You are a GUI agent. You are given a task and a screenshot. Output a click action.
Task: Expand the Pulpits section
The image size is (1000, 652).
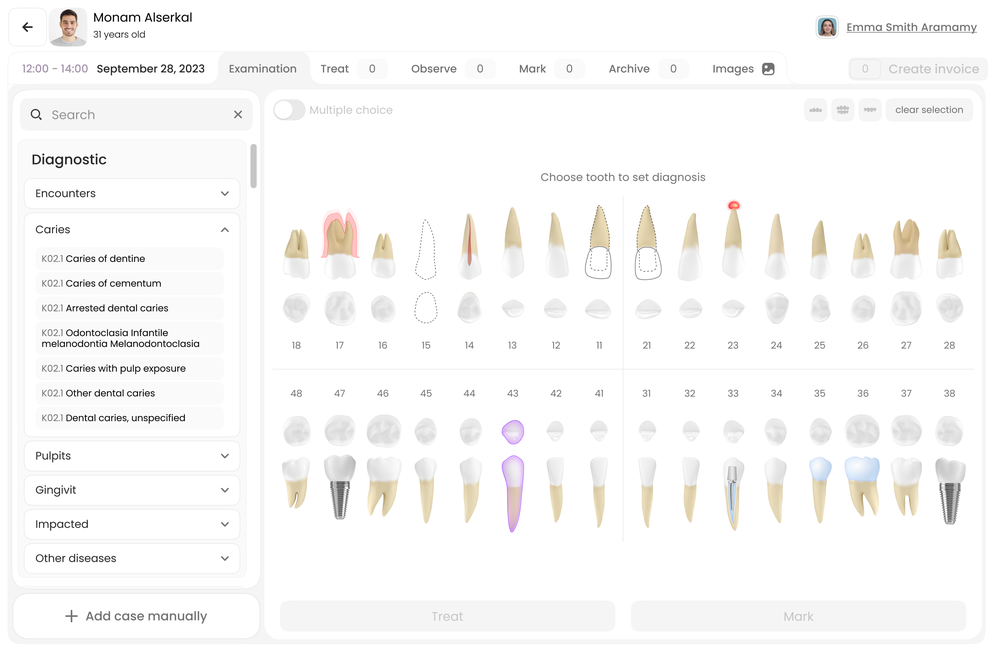tap(132, 456)
